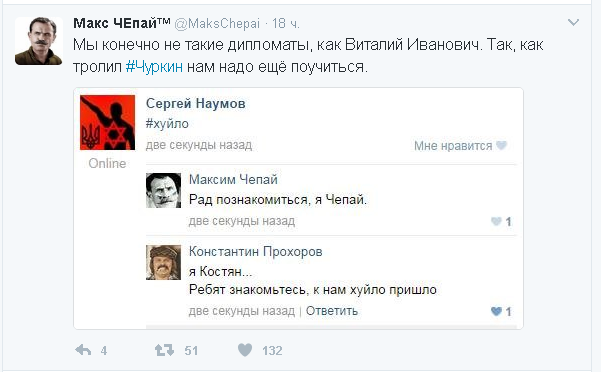Click the Максим Чепай commenter name
The width and height of the screenshot is (601, 372).
(233, 179)
